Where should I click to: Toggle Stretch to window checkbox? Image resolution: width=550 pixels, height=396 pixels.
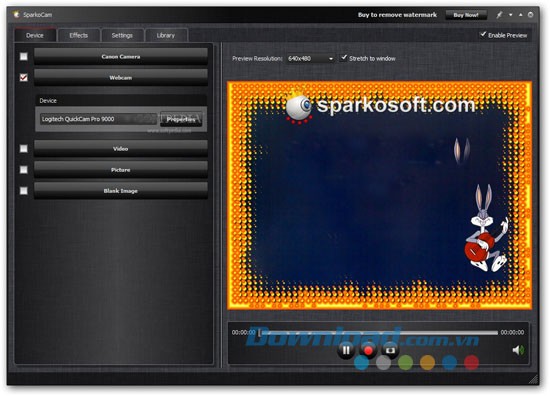[x=344, y=58]
